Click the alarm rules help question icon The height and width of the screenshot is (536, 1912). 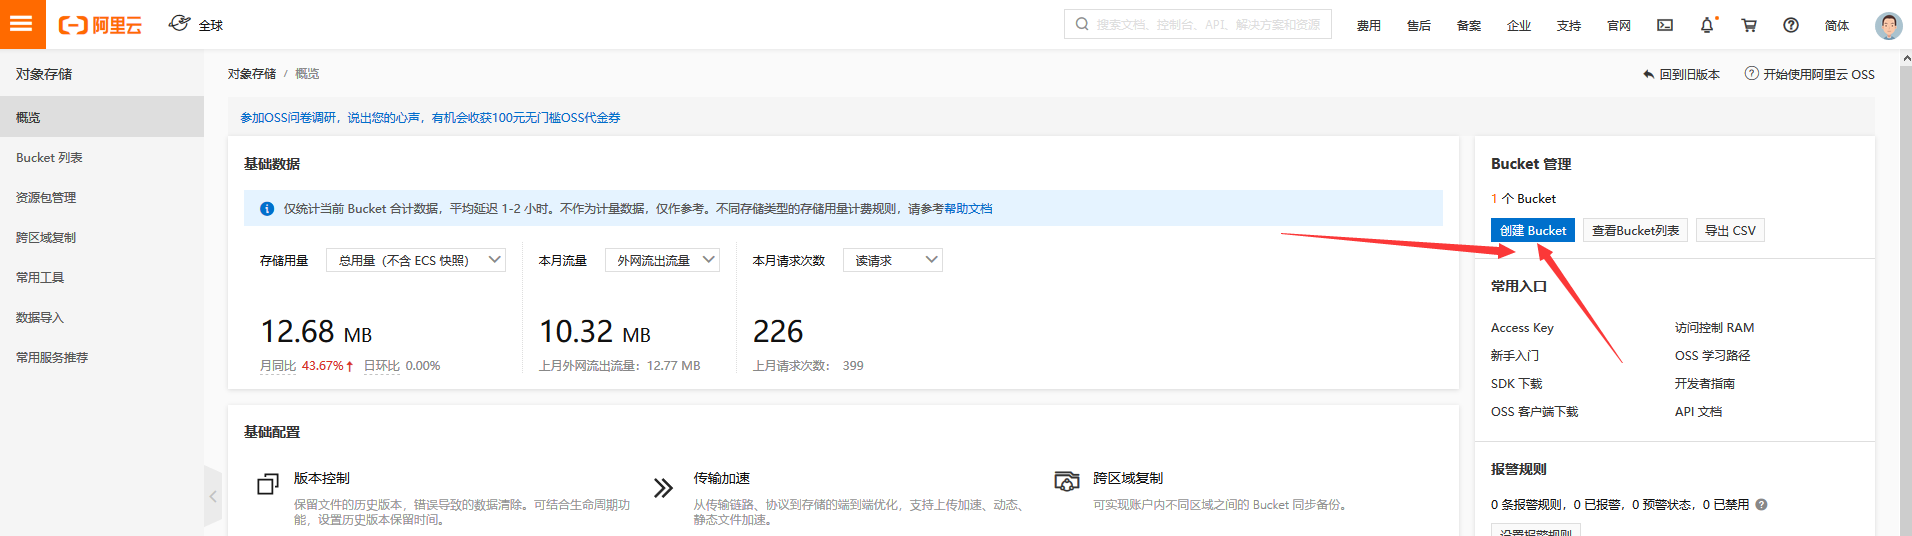click(1761, 505)
